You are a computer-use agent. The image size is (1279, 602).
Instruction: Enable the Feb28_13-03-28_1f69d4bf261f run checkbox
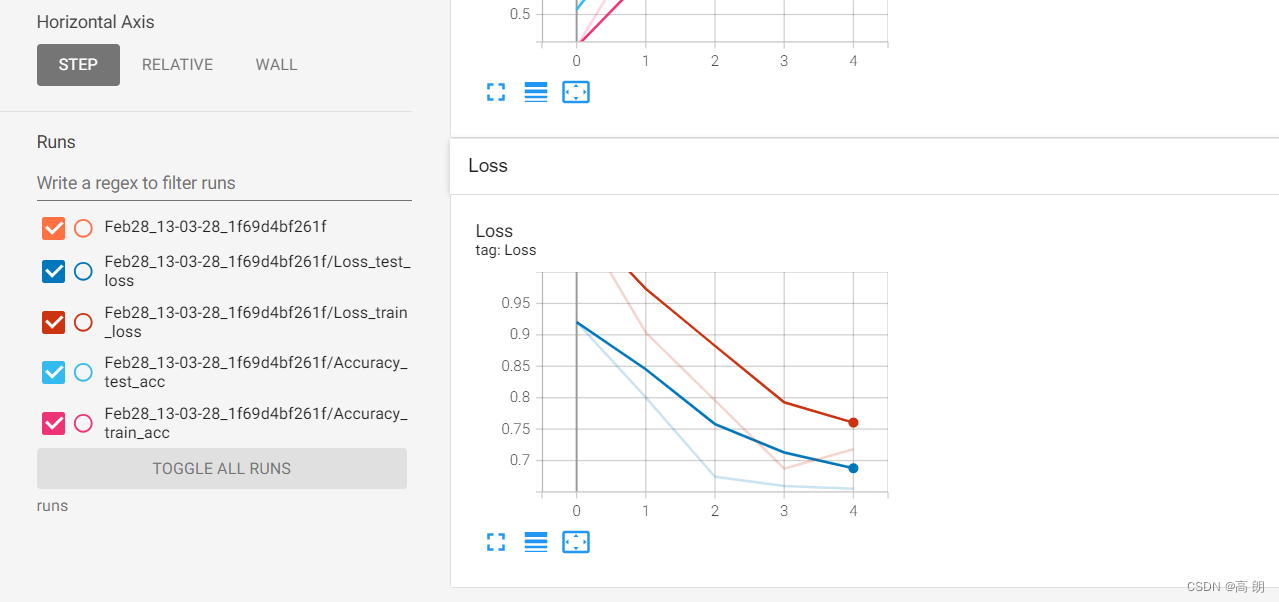coord(53,228)
